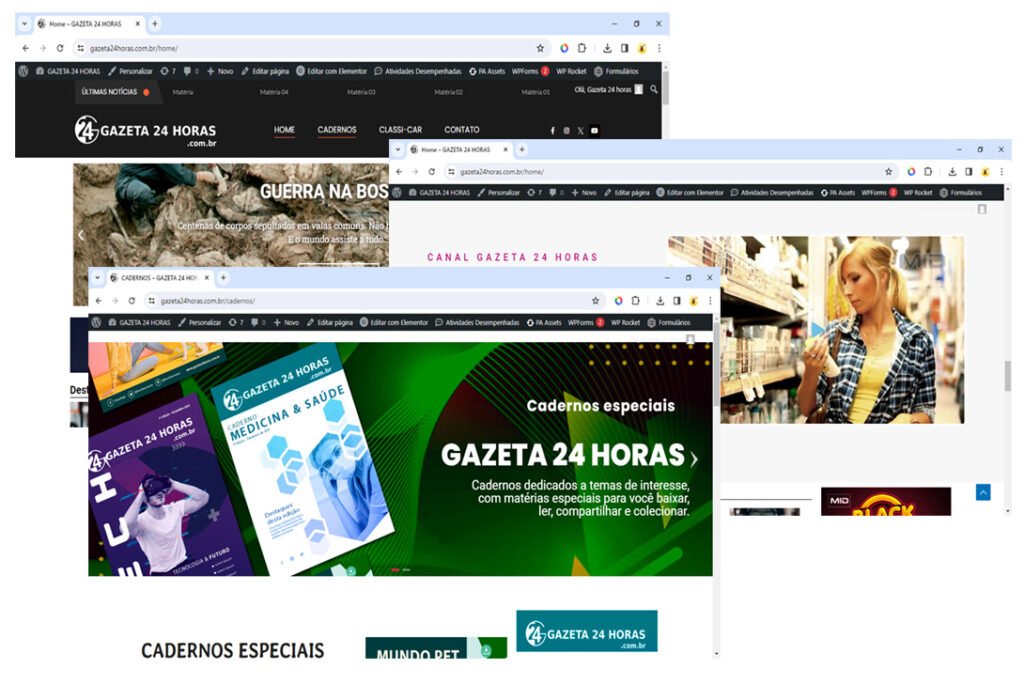
Task: Click the Facebook icon in the site header
Action: 552,131
